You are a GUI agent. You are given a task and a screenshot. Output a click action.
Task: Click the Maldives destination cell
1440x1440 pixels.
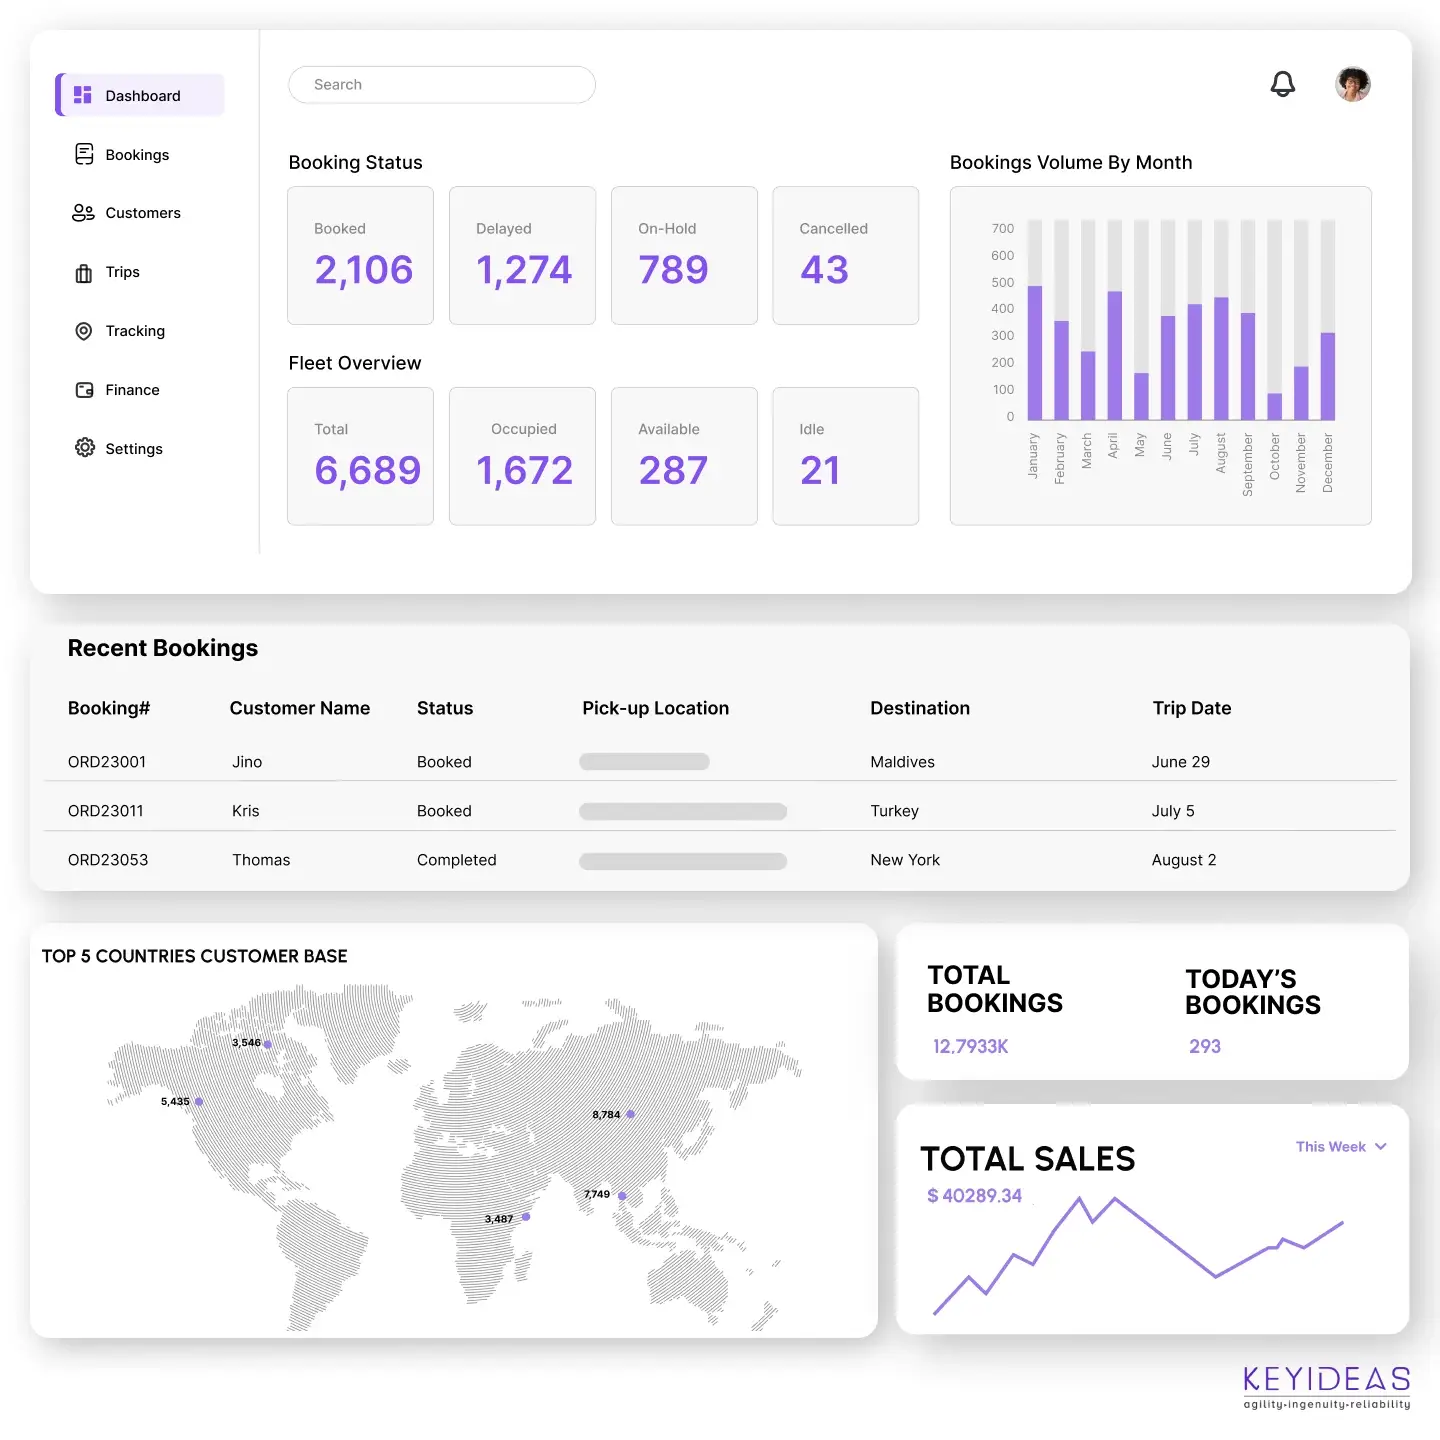click(903, 762)
